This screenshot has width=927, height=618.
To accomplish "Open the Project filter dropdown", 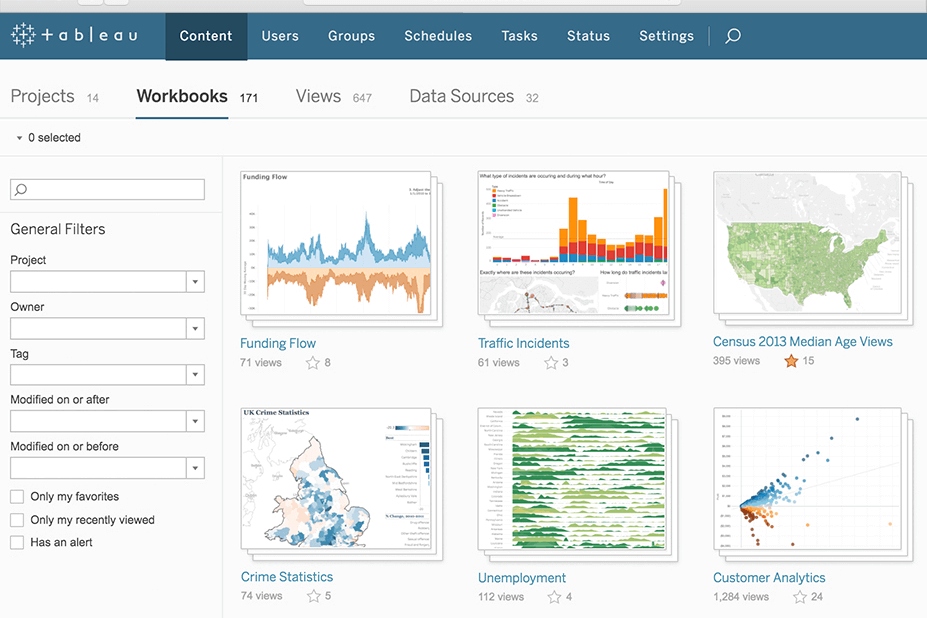I will [195, 282].
